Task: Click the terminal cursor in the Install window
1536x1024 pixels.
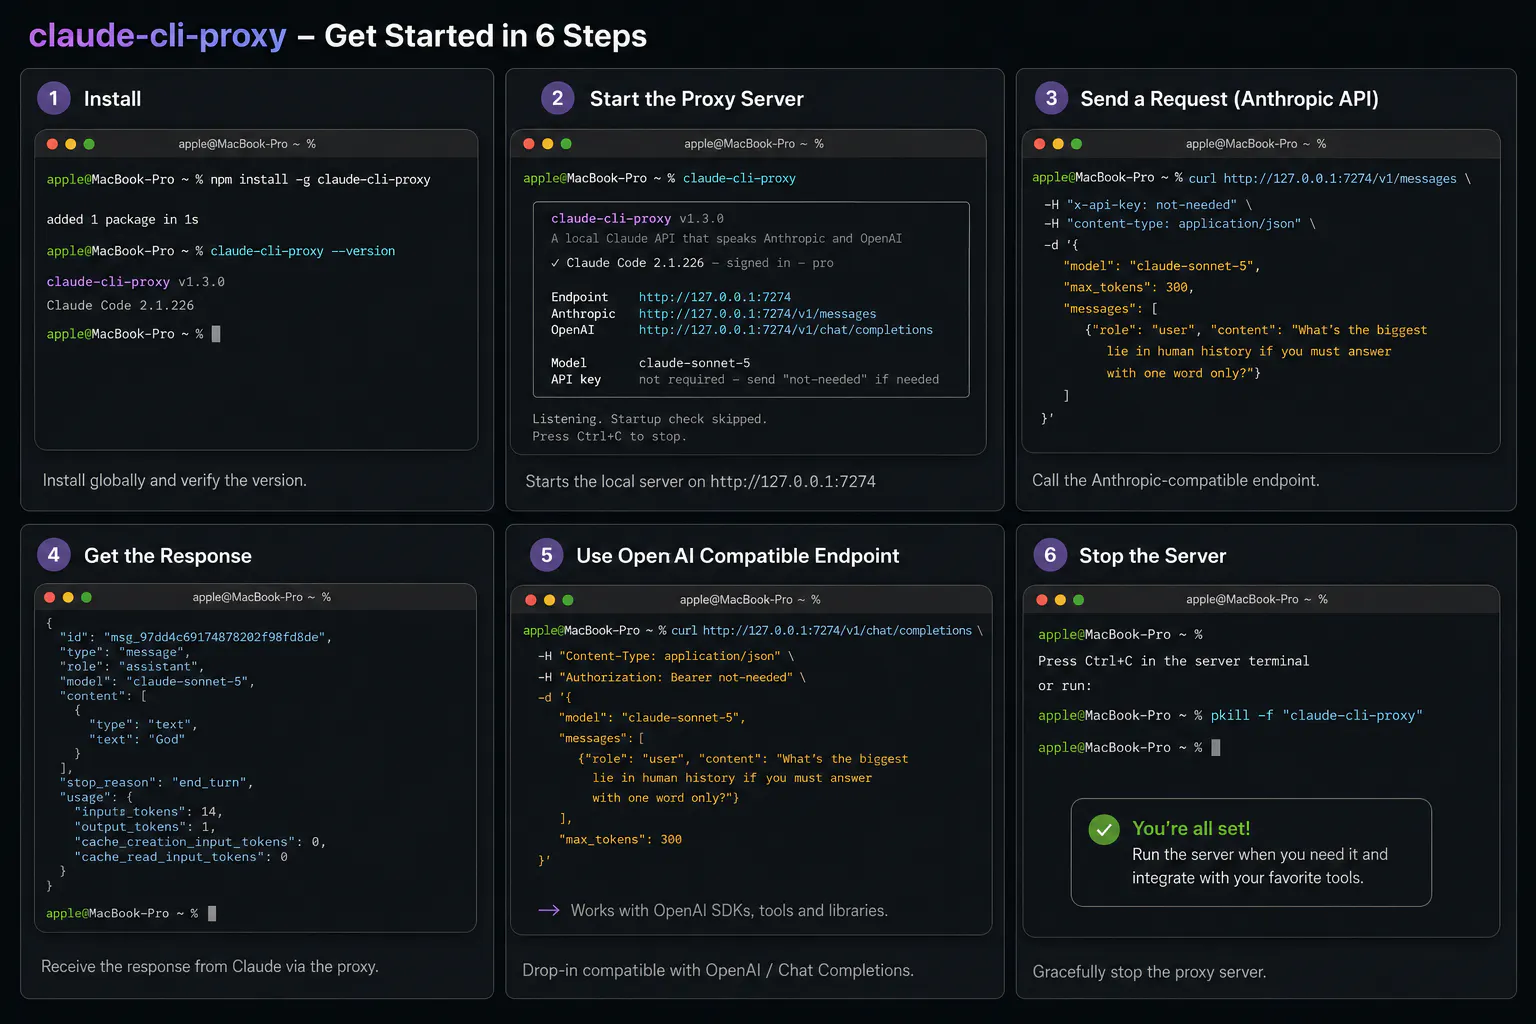Action: [x=216, y=334]
